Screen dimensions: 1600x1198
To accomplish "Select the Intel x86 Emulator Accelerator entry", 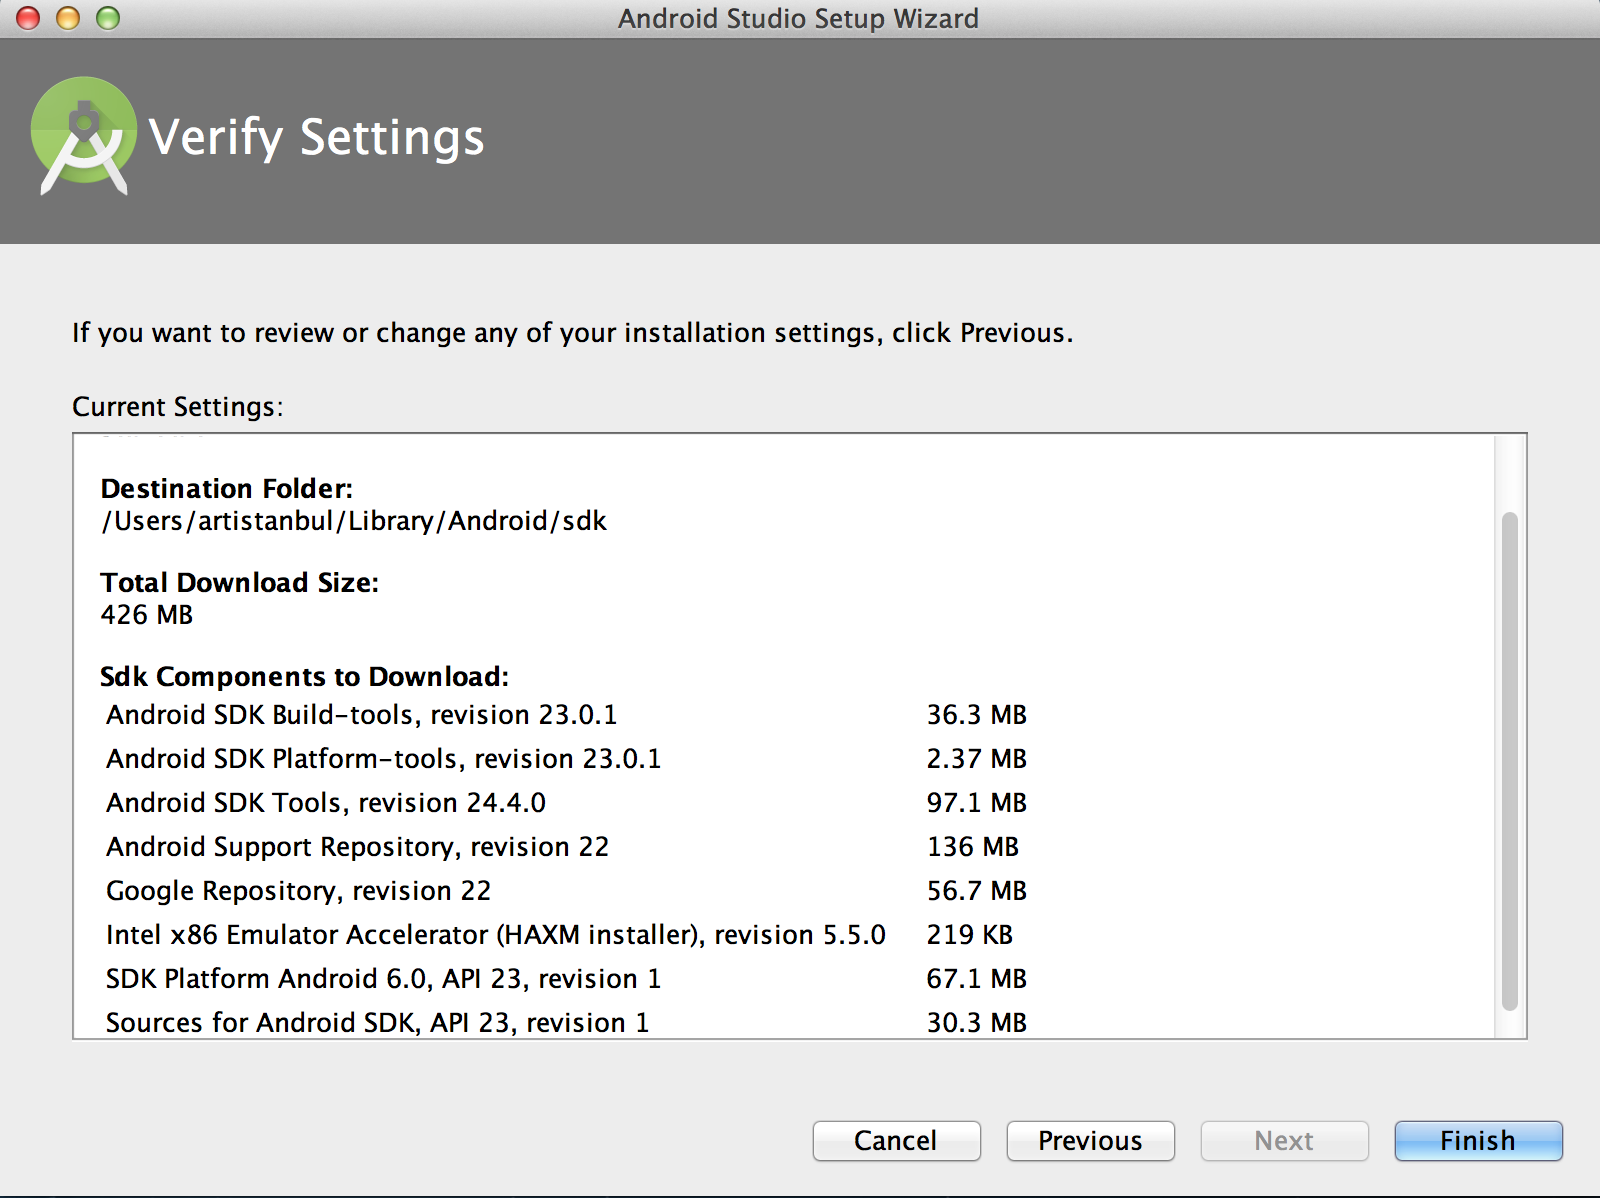I will (x=495, y=935).
